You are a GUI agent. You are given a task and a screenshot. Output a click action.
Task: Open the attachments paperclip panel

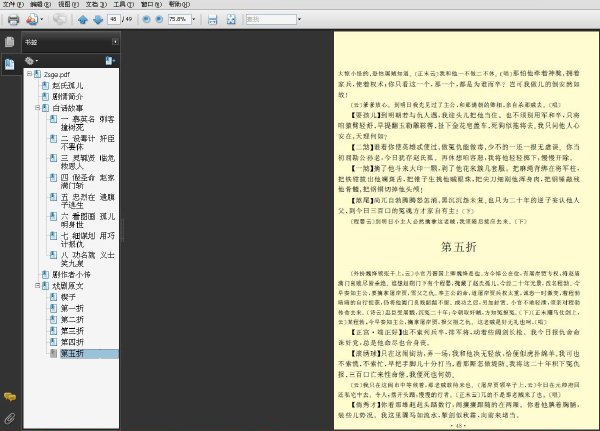click(10, 418)
